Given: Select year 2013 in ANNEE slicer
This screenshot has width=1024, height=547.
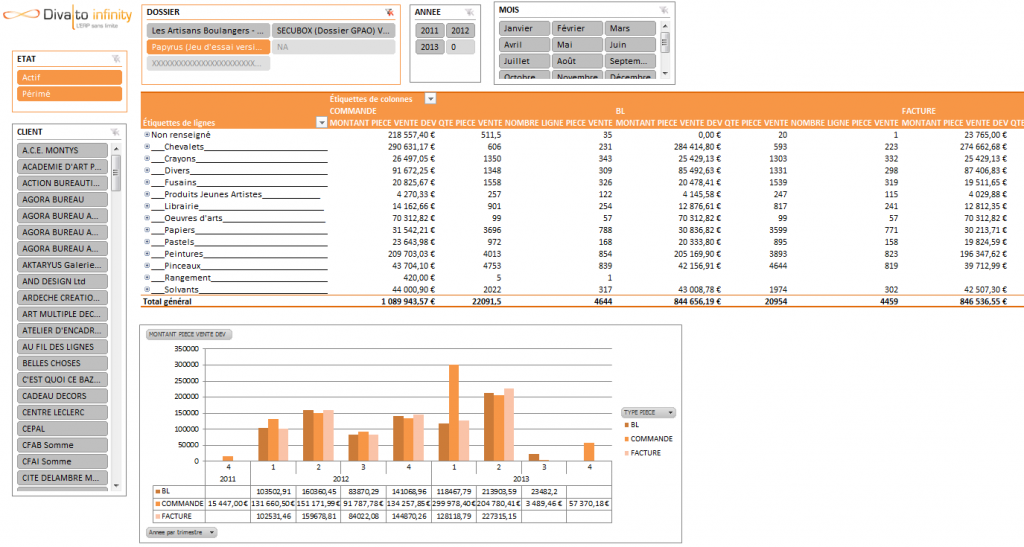Looking at the screenshot, I should click(429, 47).
